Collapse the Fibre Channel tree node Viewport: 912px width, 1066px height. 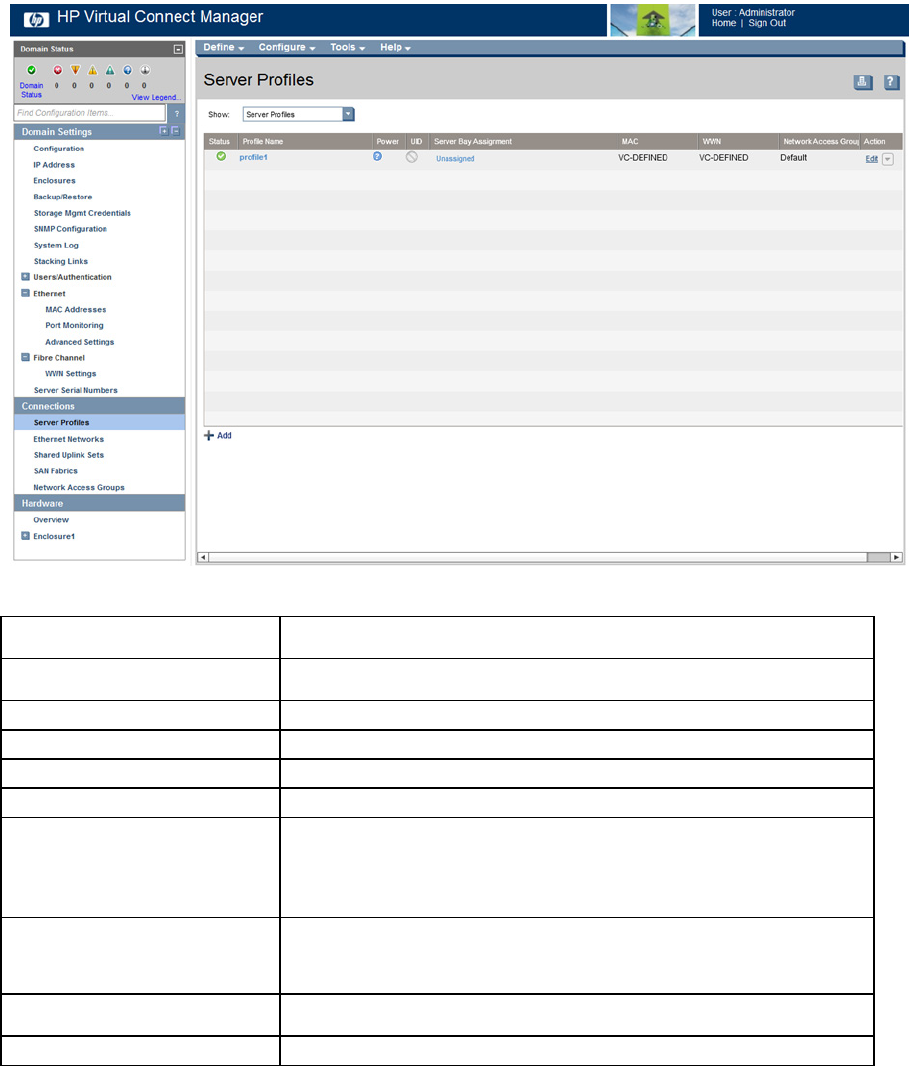(25, 357)
